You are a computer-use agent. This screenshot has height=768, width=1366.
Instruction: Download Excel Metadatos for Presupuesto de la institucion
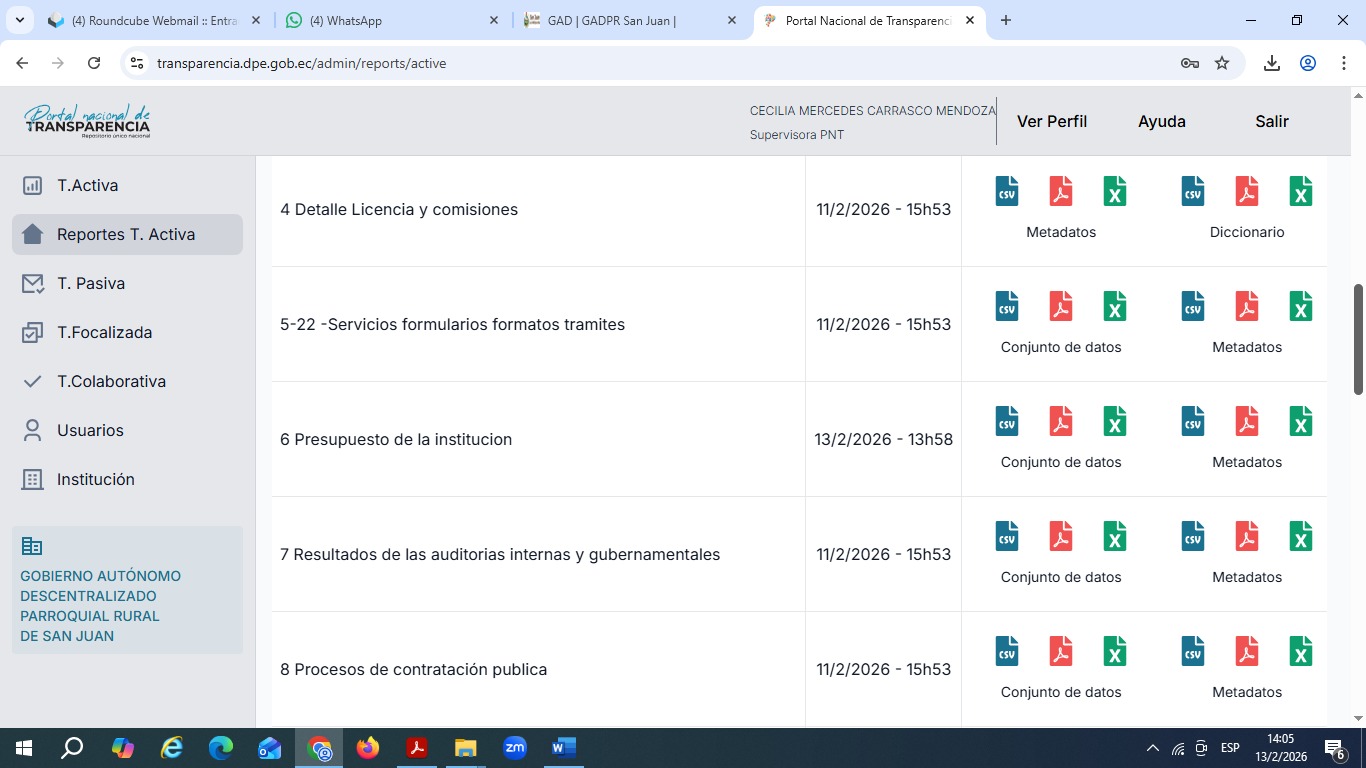point(1301,421)
